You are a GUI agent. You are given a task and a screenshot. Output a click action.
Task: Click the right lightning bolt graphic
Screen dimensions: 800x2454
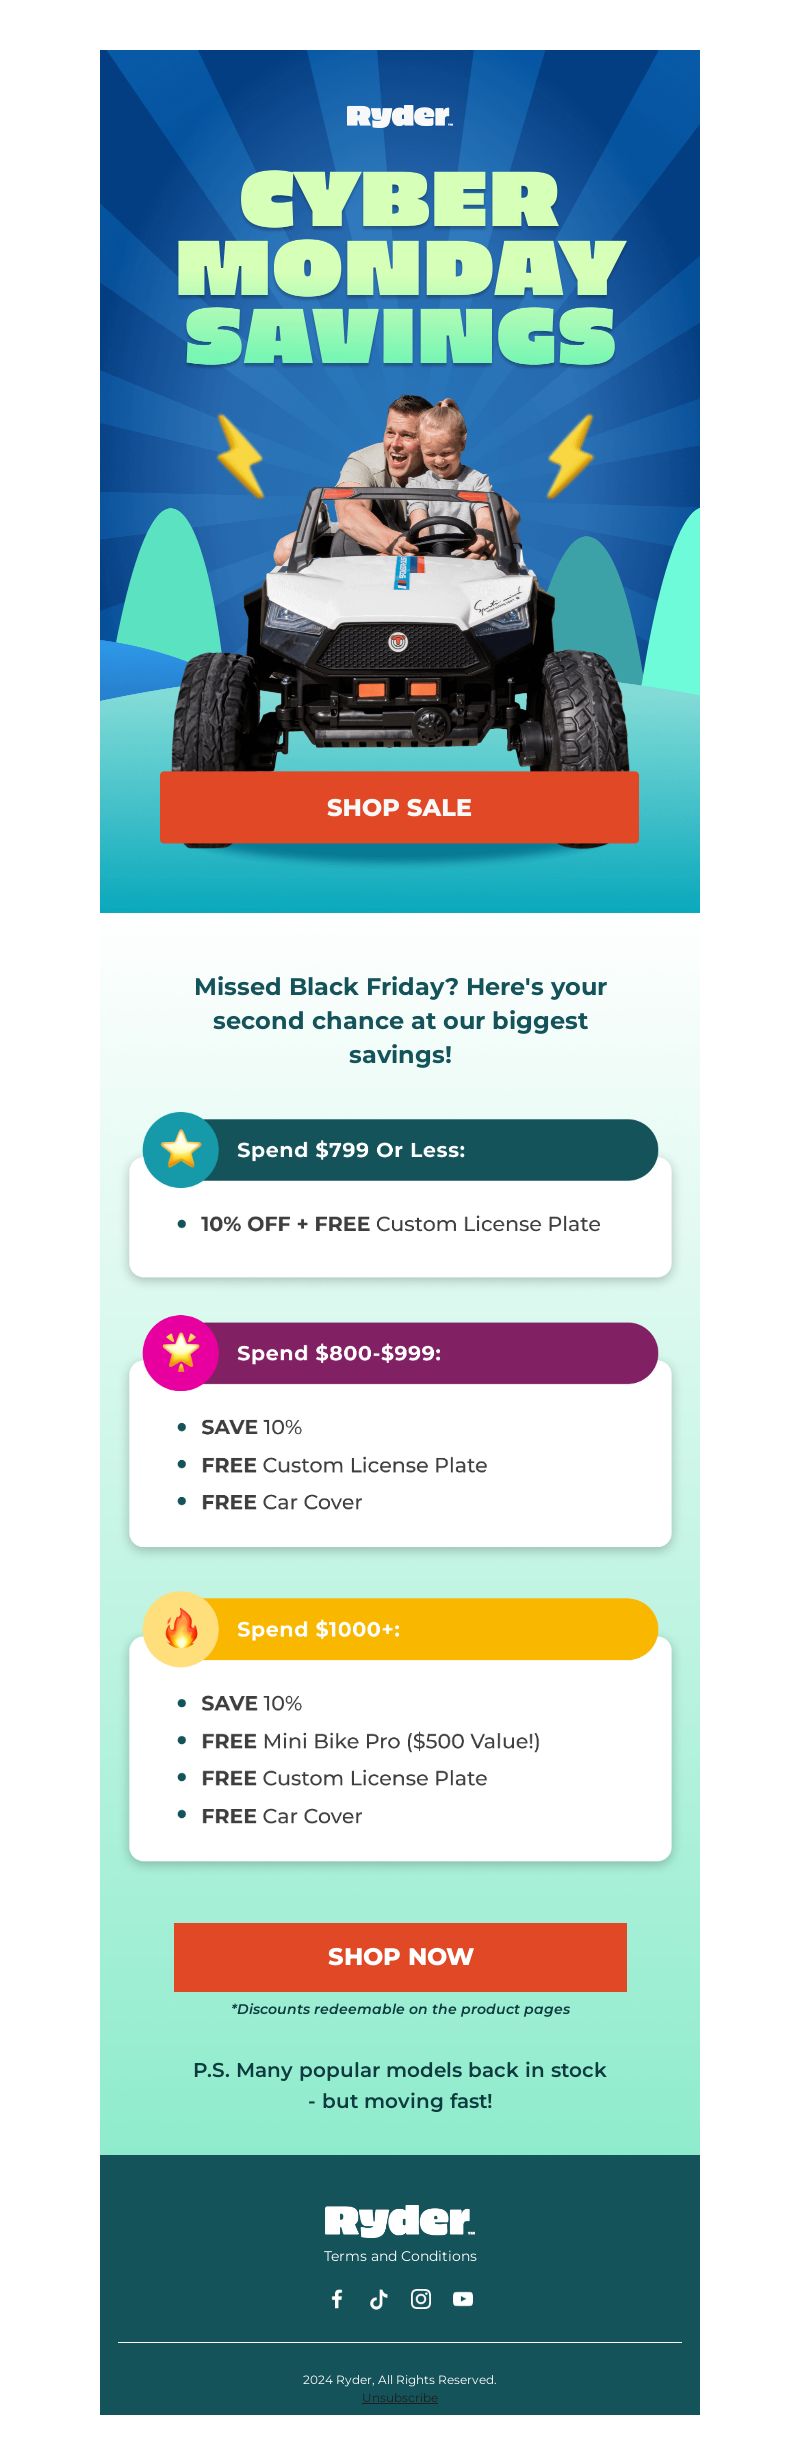pyautogui.click(x=570, y=456)
